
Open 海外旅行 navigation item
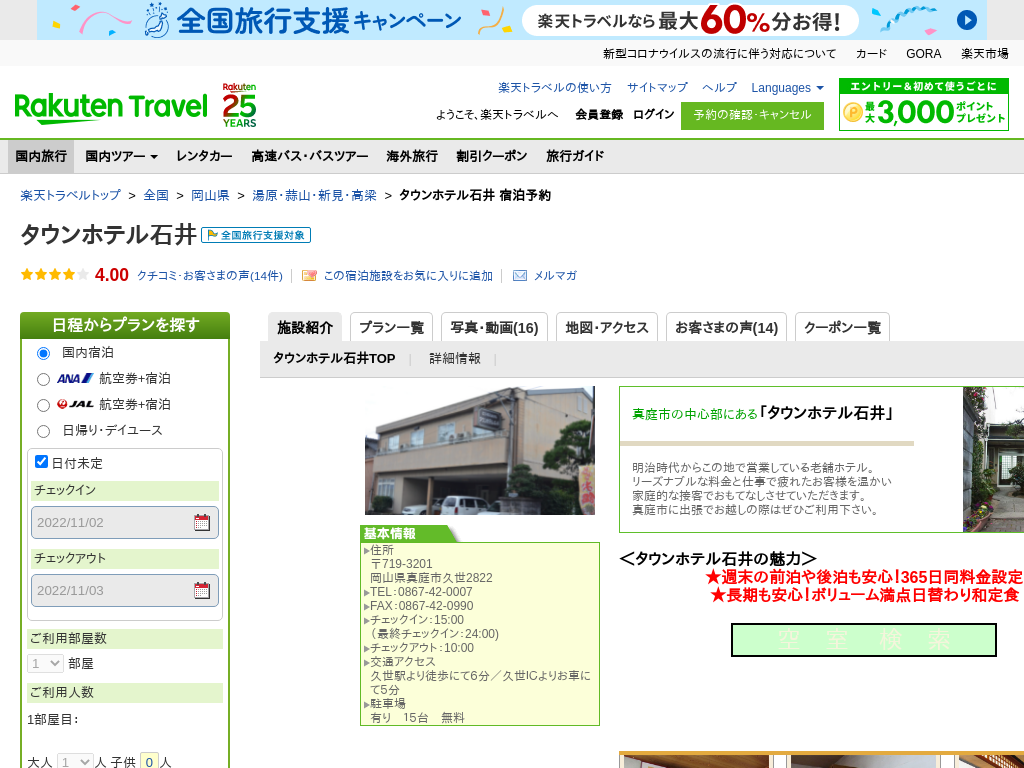pyautogui.click(x=412, y=156)
